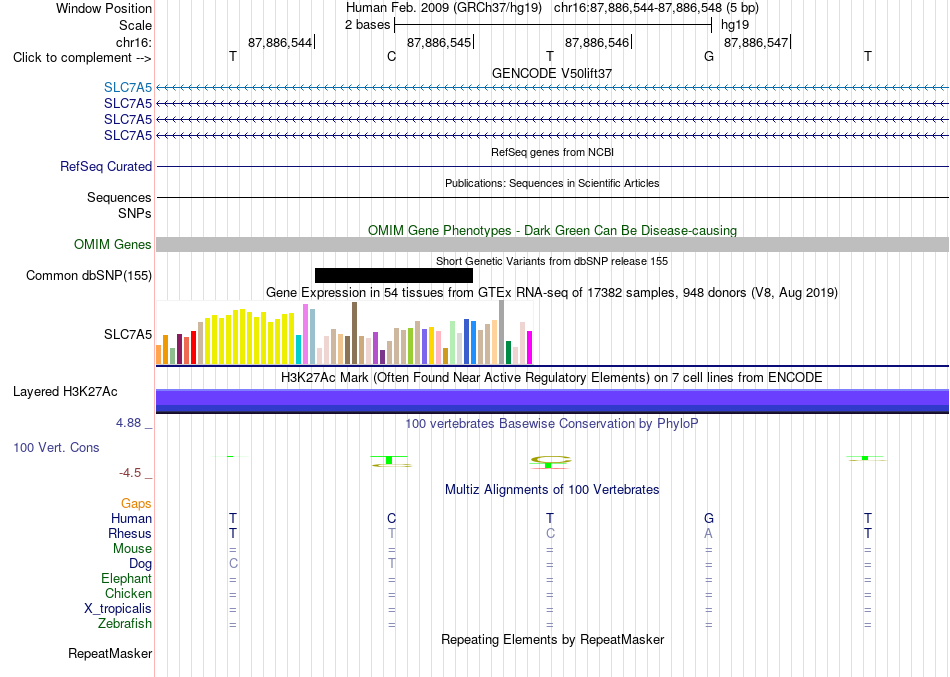Select the black dbSNP variant block
Screen dimensions: 950x677
point(394,275)
